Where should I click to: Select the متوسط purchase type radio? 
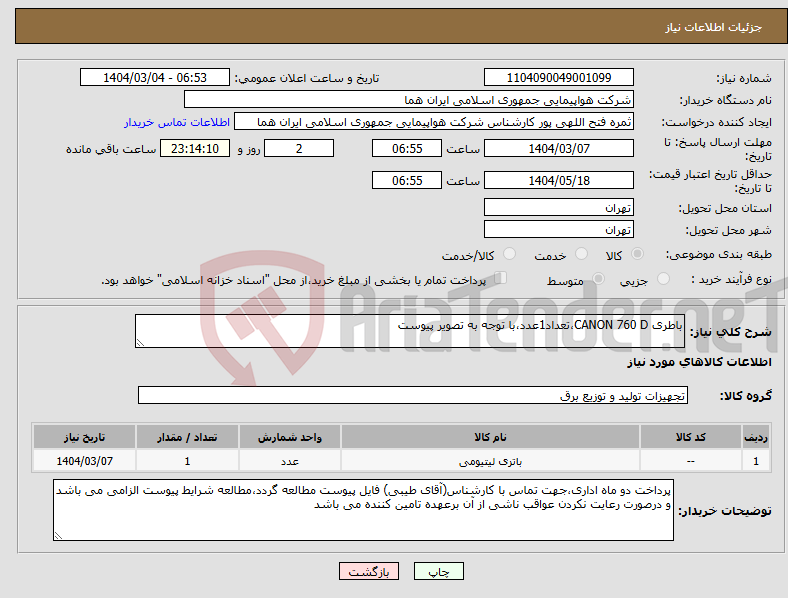click(x=598, y=278)
